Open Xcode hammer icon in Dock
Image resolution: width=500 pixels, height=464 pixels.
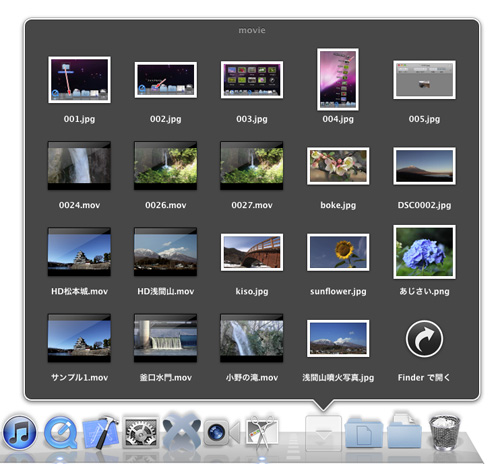point(101,432)
